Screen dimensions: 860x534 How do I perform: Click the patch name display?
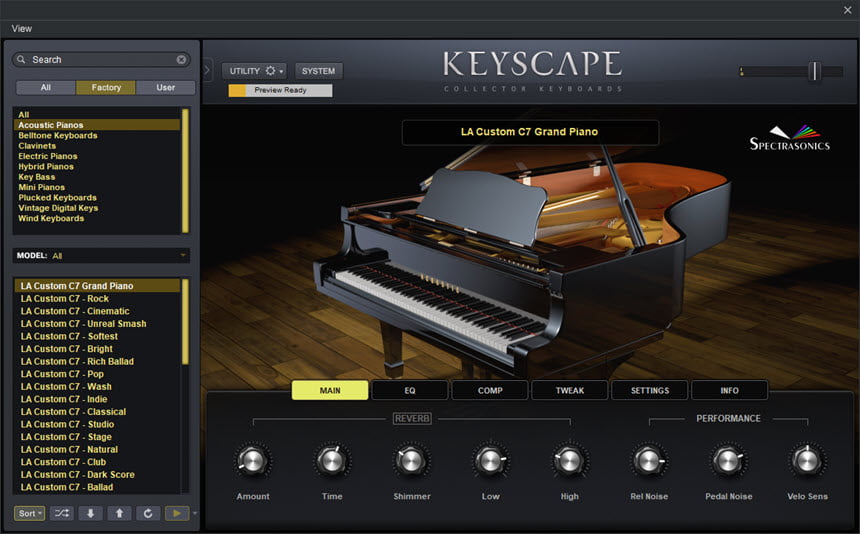(530, 132)
